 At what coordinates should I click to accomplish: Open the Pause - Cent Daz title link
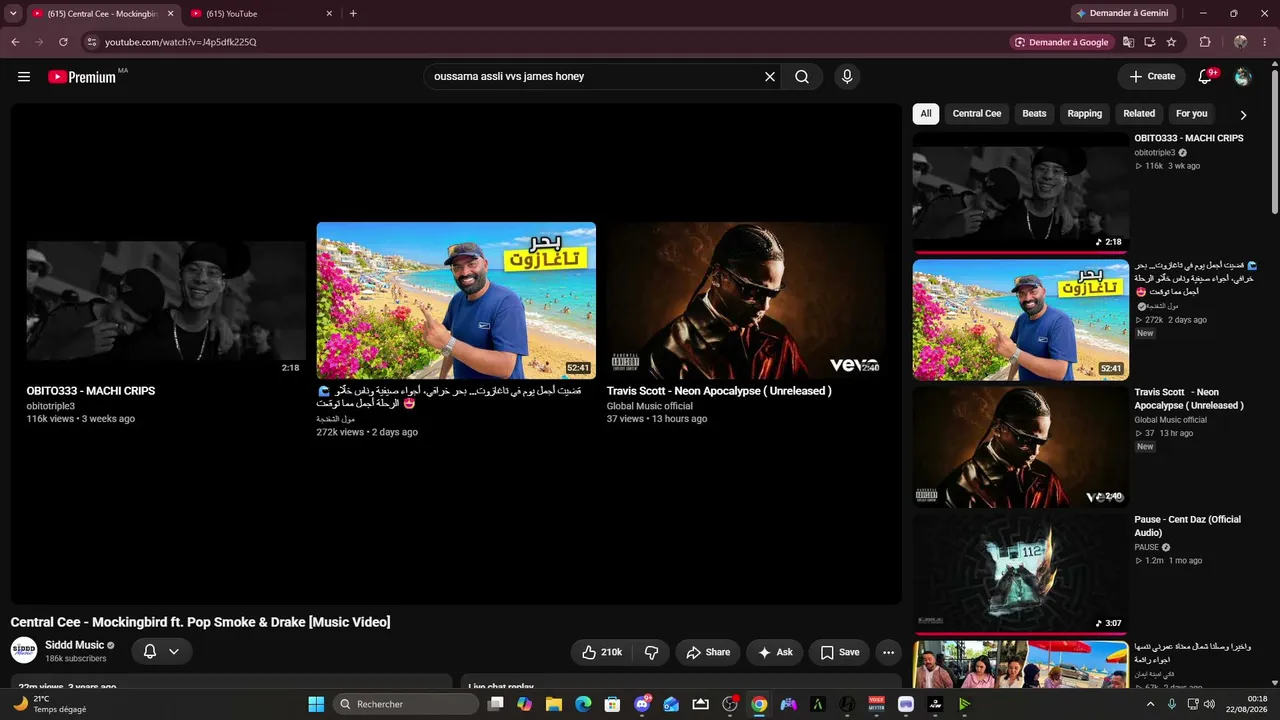(1188, 526)
